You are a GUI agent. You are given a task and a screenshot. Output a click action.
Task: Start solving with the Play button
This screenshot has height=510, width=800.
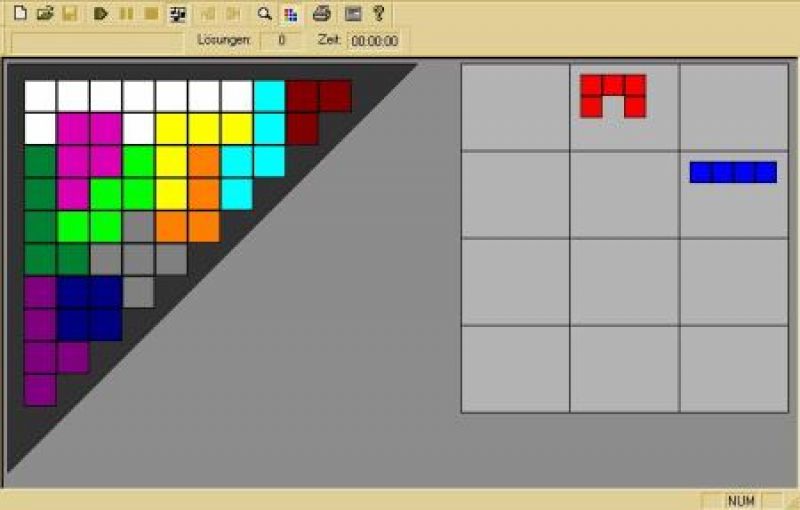coord(101,14)
